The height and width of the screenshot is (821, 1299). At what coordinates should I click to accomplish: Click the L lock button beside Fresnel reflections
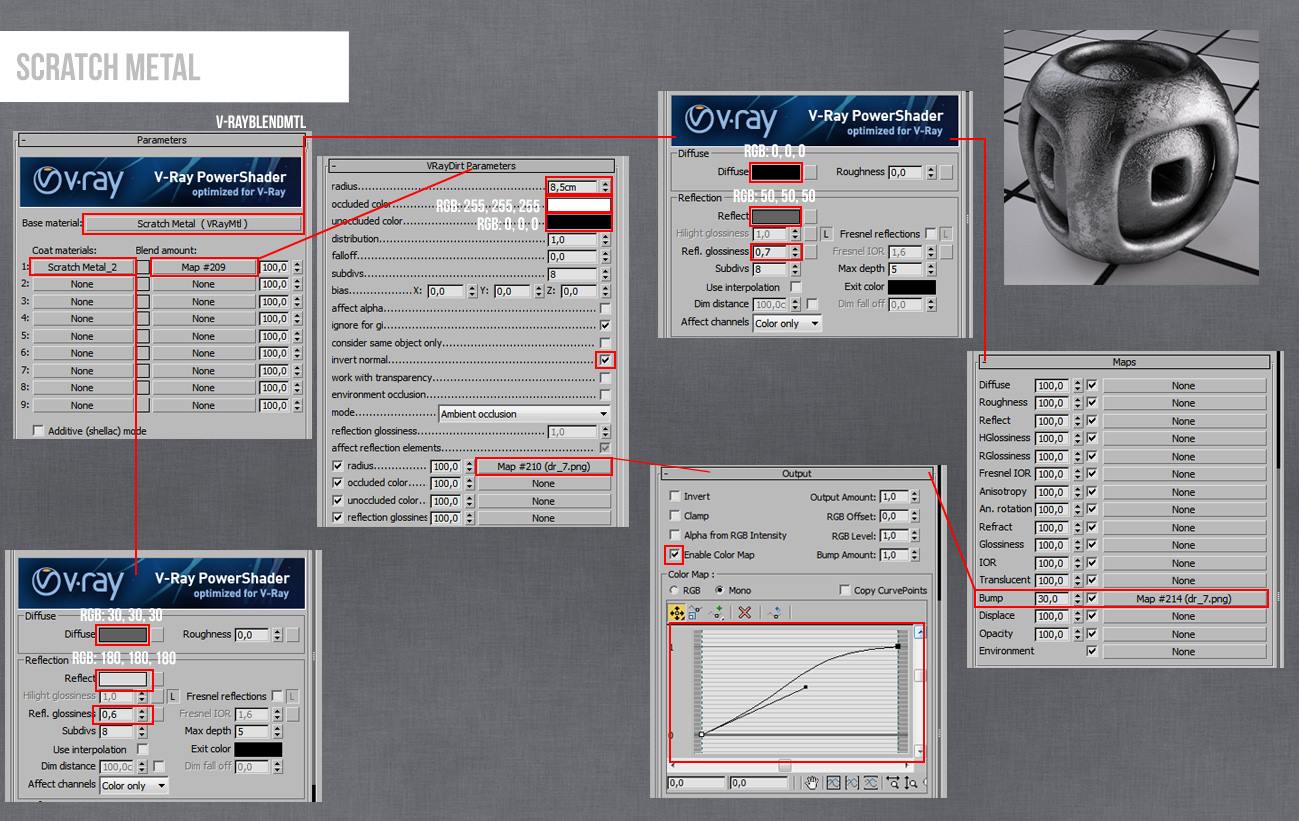(x=946, y=234)
